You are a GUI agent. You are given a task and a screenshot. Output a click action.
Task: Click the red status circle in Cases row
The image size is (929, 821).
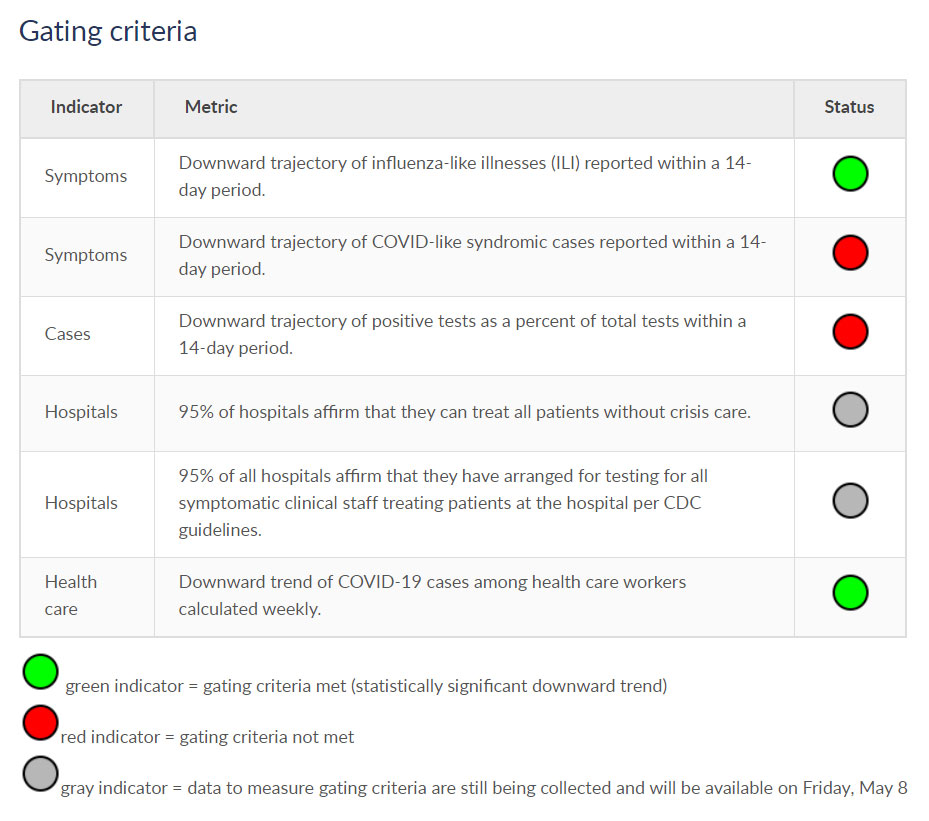point(850,331)
